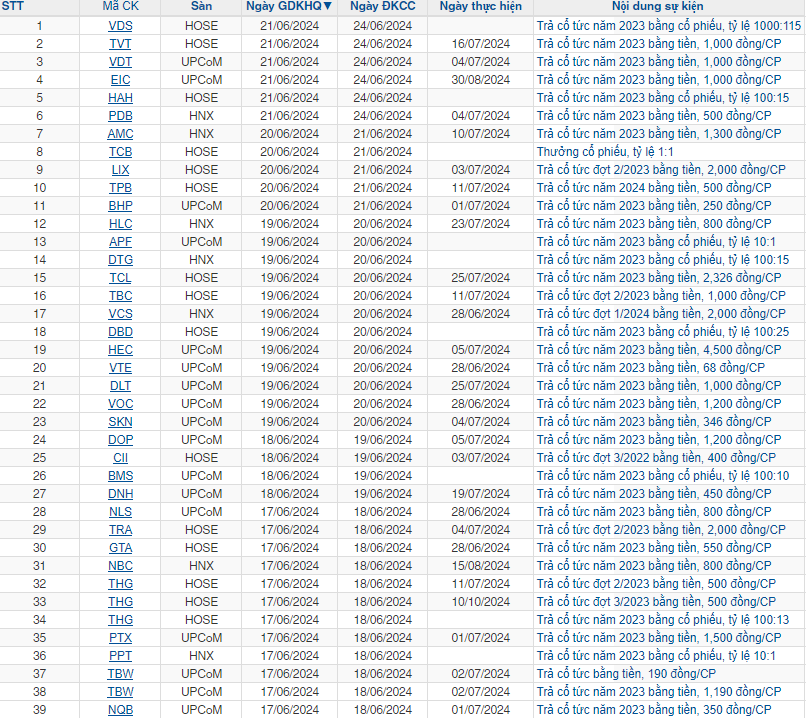806x718 pixels.
Task: Open the NBC stock code link
Action: (120, 565)
